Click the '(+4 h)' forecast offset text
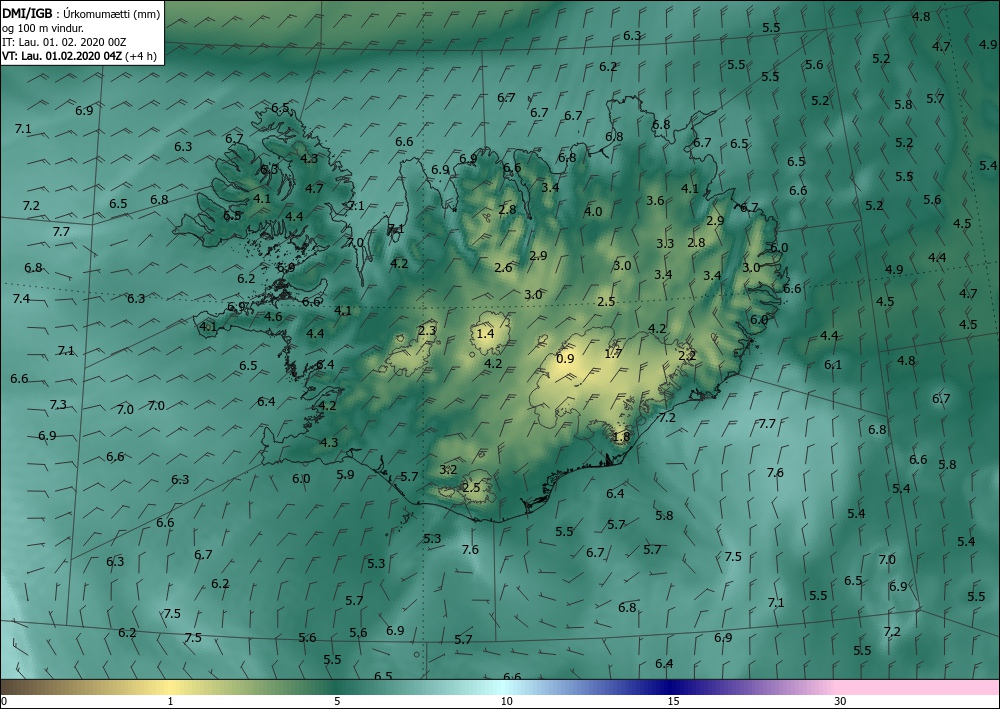 pos(142,55)
